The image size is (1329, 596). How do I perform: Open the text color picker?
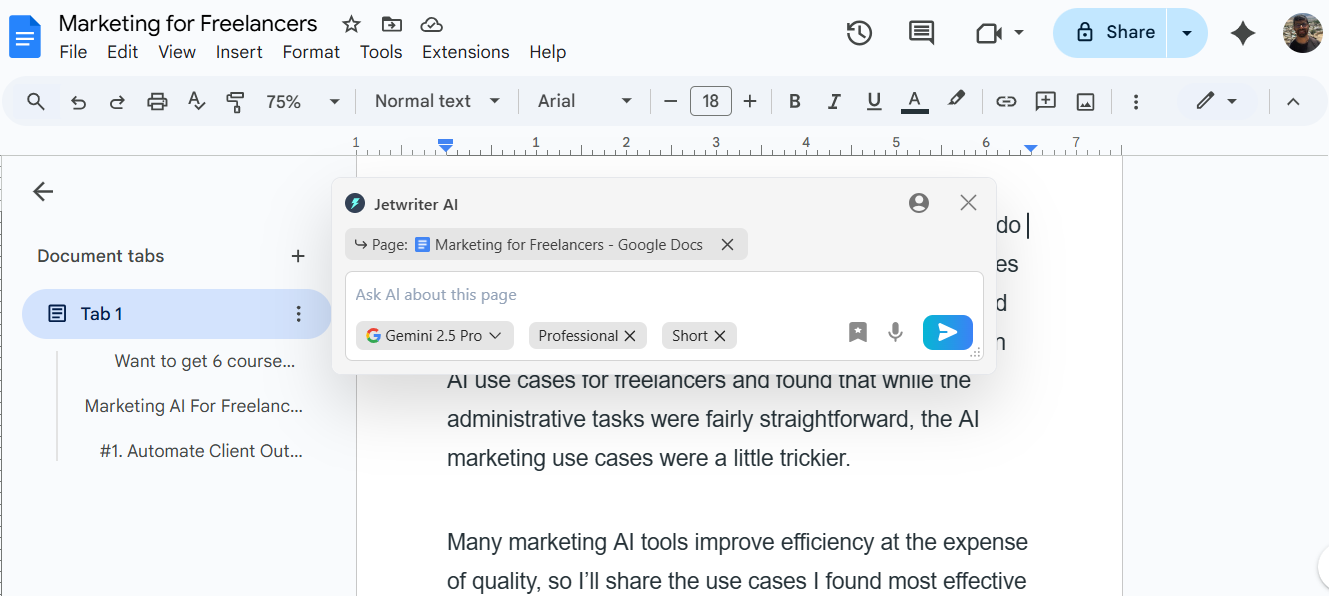click(914, 101)
